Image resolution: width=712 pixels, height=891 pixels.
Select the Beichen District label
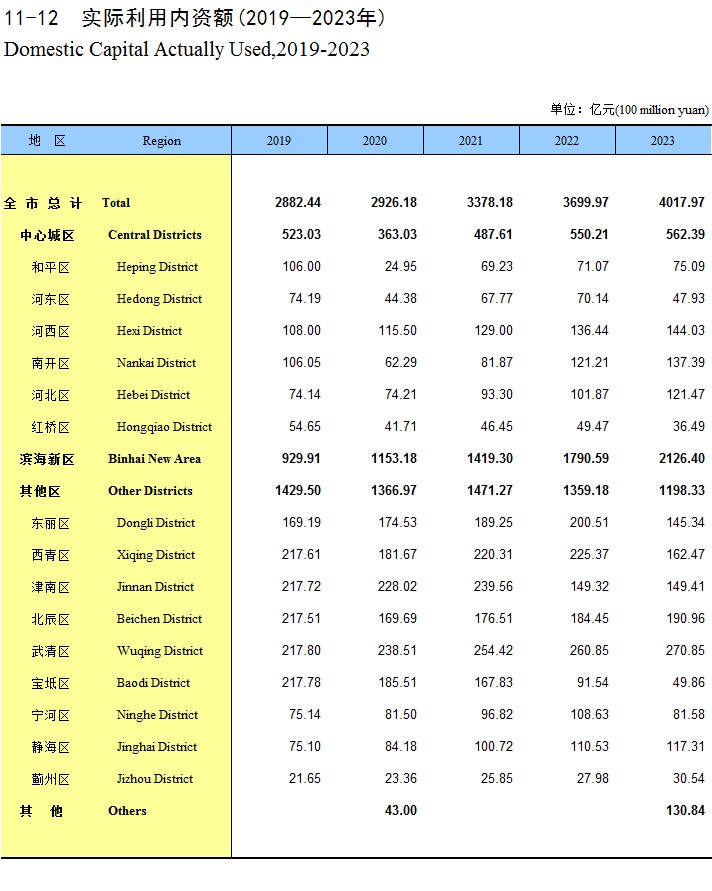pos(159,618)
